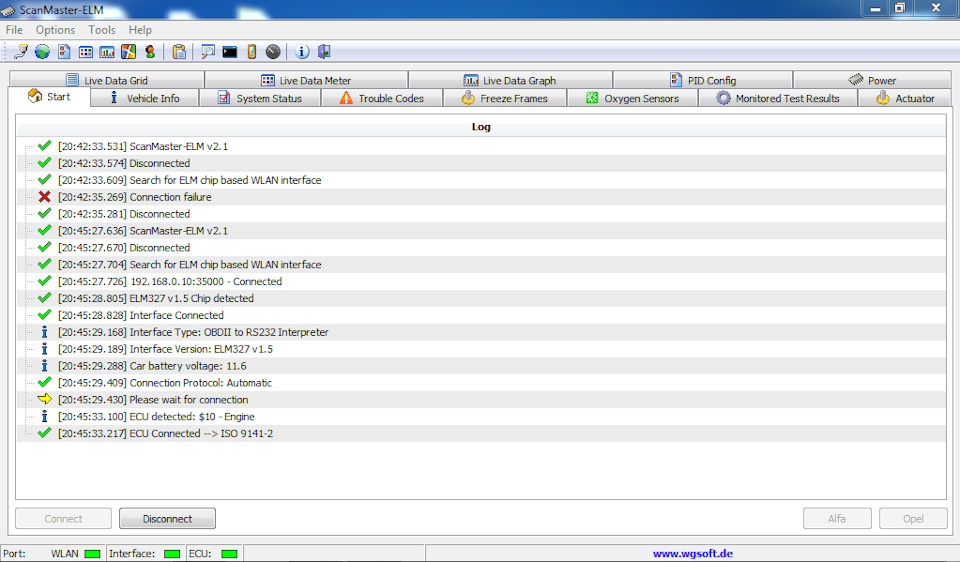This screenshot has height=562, width=960.
Task: Select the 'Connection failure' log row
Action: click(481, 197)
